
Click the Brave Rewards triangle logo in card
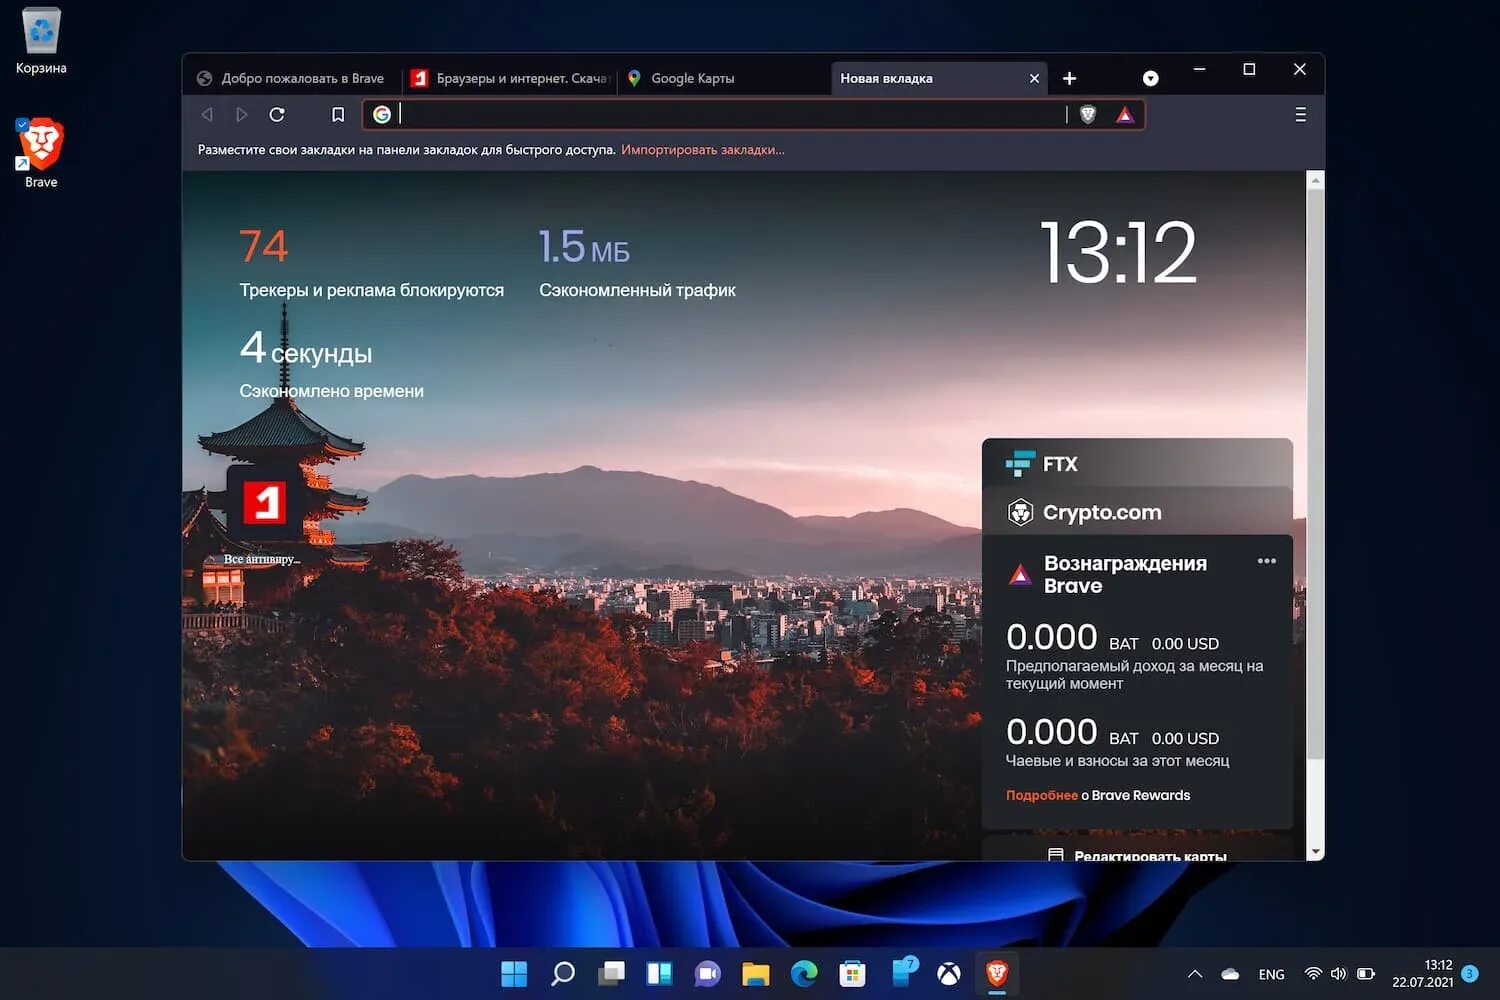(1020, 575)
